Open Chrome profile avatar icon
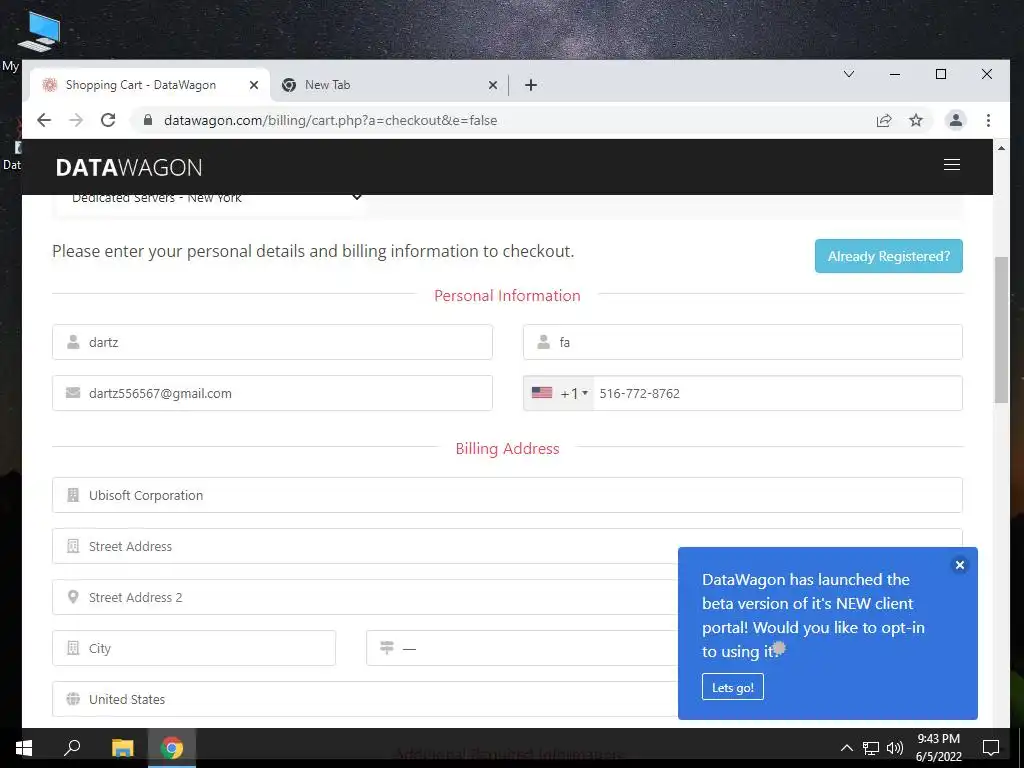1024x768 pixels. pos(955,120)
